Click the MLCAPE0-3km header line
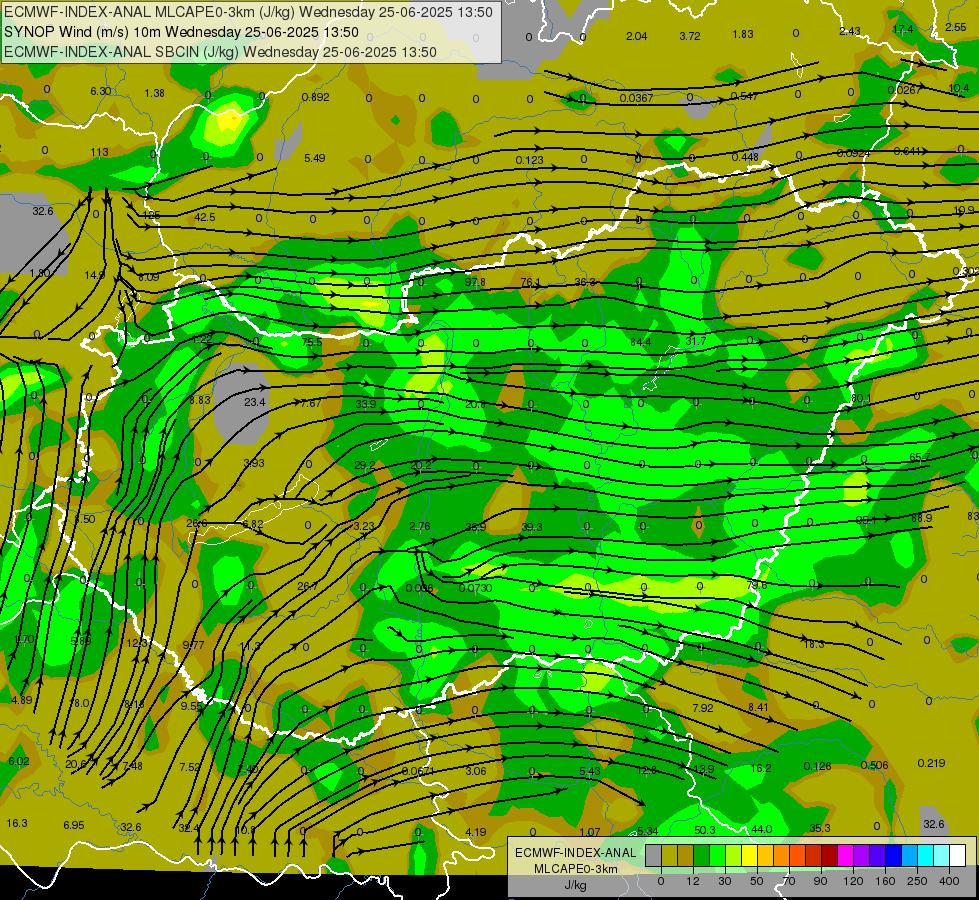This screenshot has height=900, width=979. 248,12
